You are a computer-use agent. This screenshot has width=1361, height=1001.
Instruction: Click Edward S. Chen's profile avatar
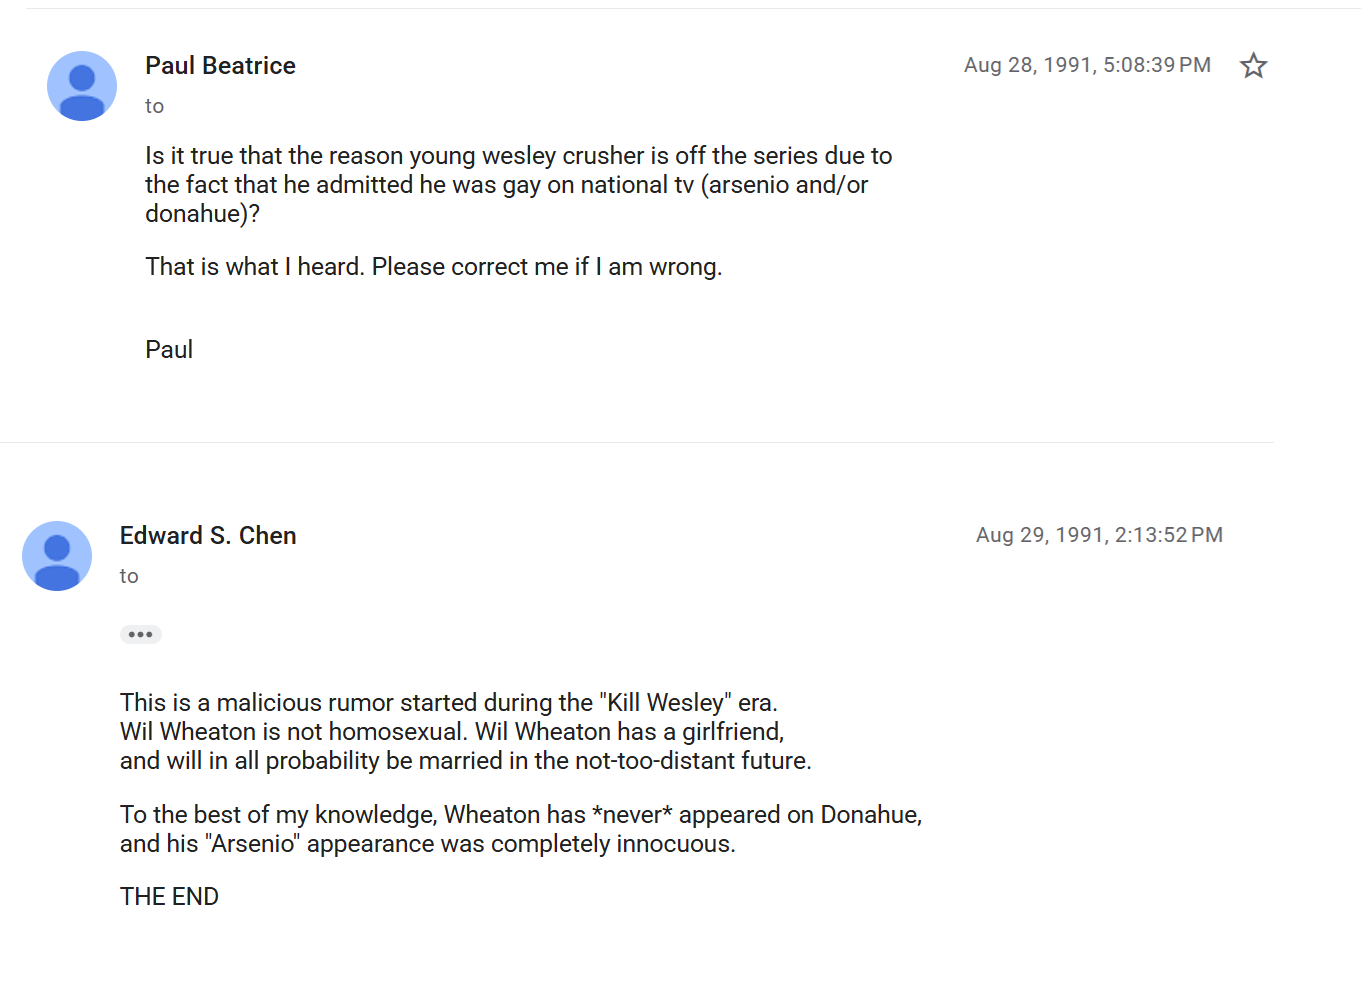click(x=57, y=556)
